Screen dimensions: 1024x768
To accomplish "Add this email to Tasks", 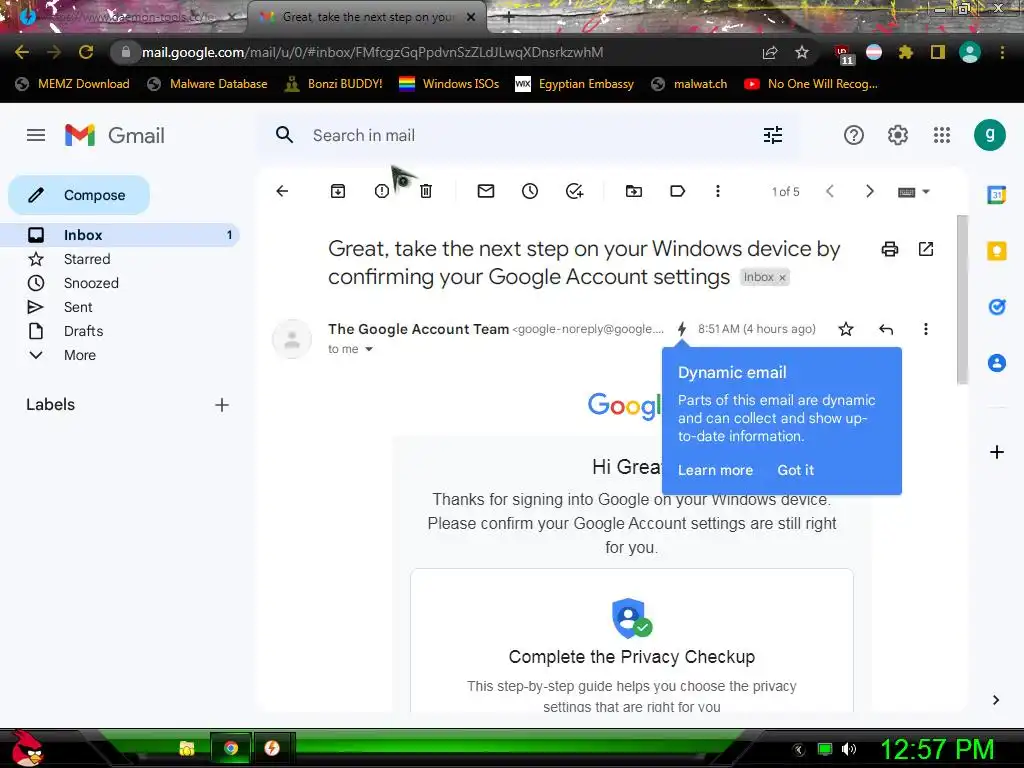I will [x=574, y=191].
